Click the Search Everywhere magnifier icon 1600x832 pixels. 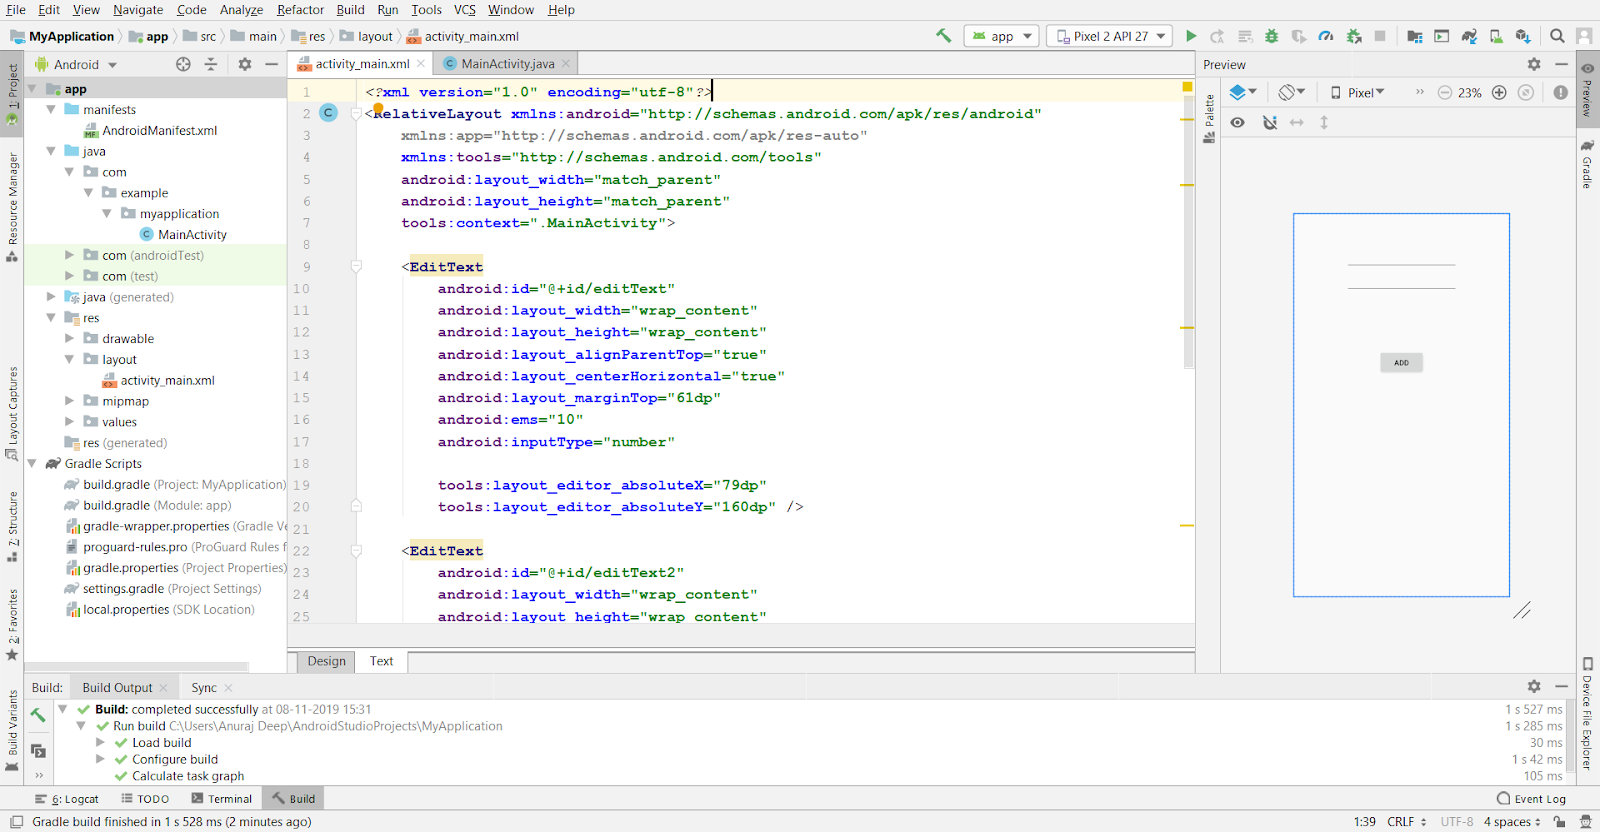click(1557, 36)
